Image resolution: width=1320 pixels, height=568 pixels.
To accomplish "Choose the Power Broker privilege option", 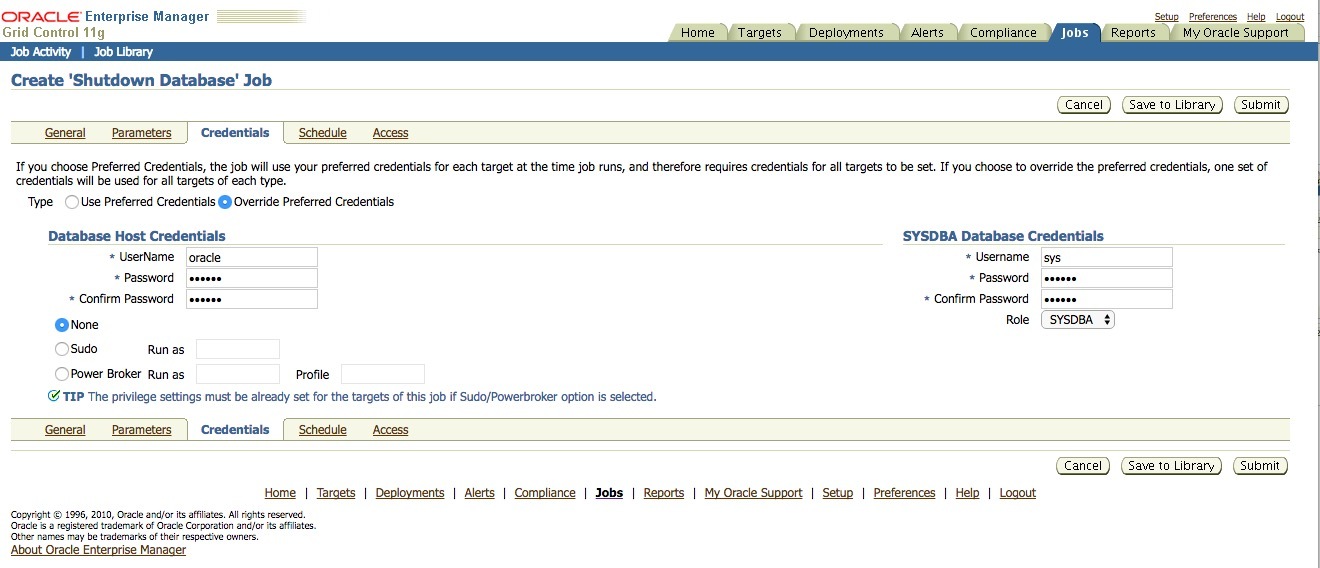I will click(62, 374).
